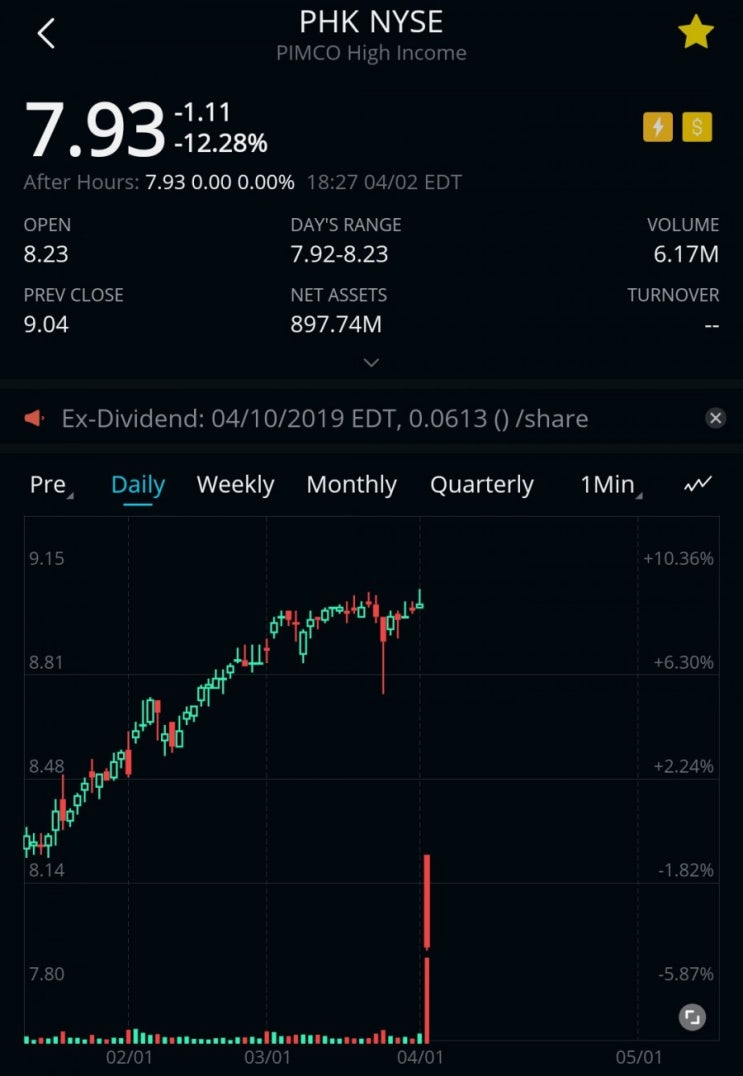Select the Daily chart tab

138,485
